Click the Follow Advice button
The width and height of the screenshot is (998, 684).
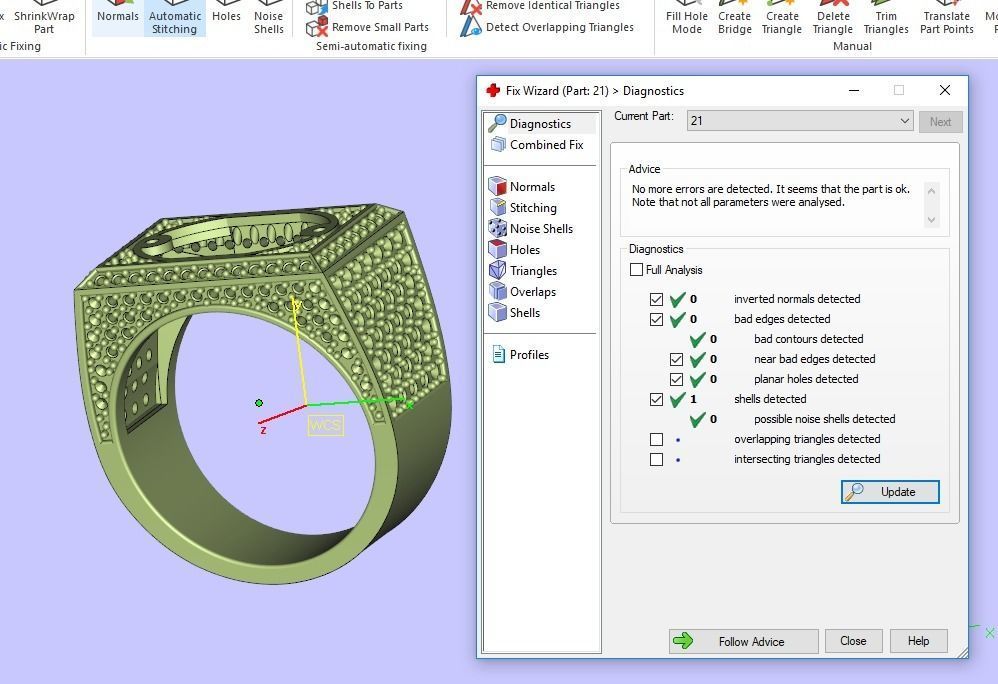743,641
